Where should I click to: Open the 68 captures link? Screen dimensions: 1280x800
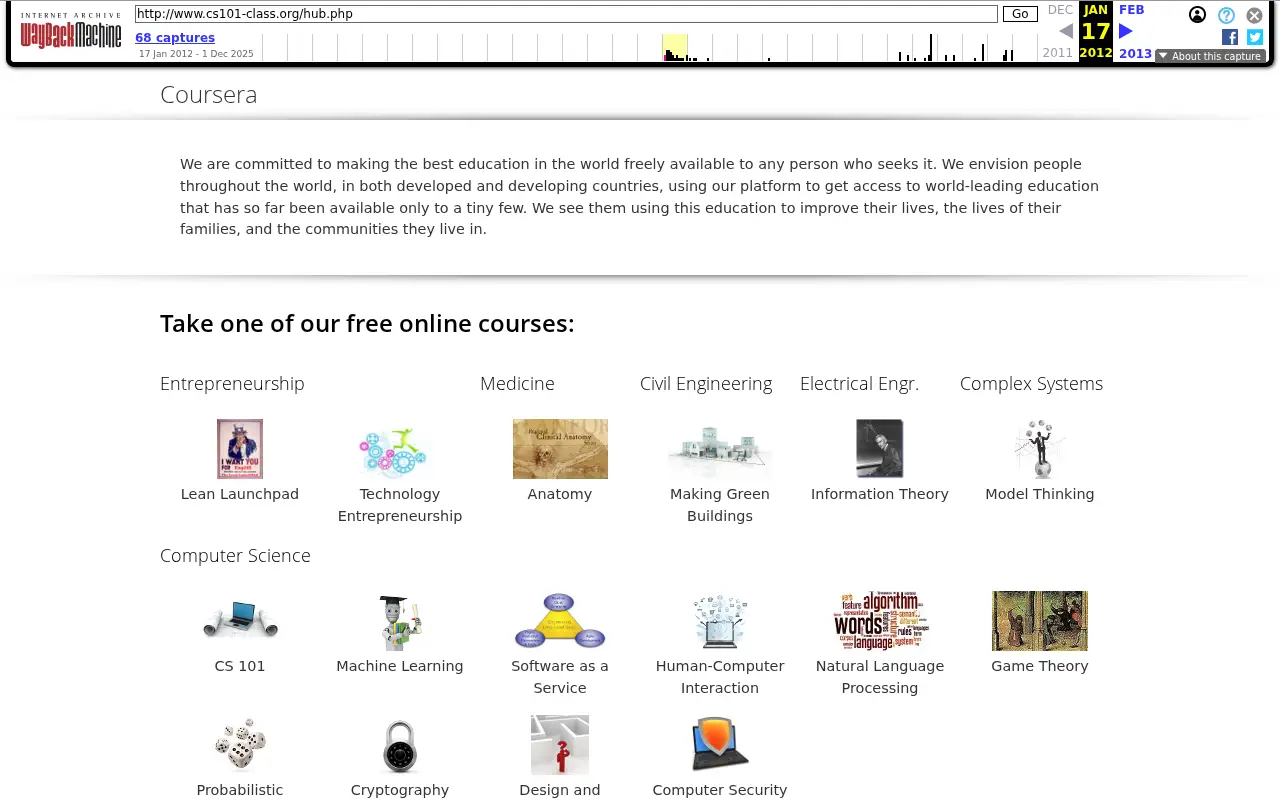[175, 38]
